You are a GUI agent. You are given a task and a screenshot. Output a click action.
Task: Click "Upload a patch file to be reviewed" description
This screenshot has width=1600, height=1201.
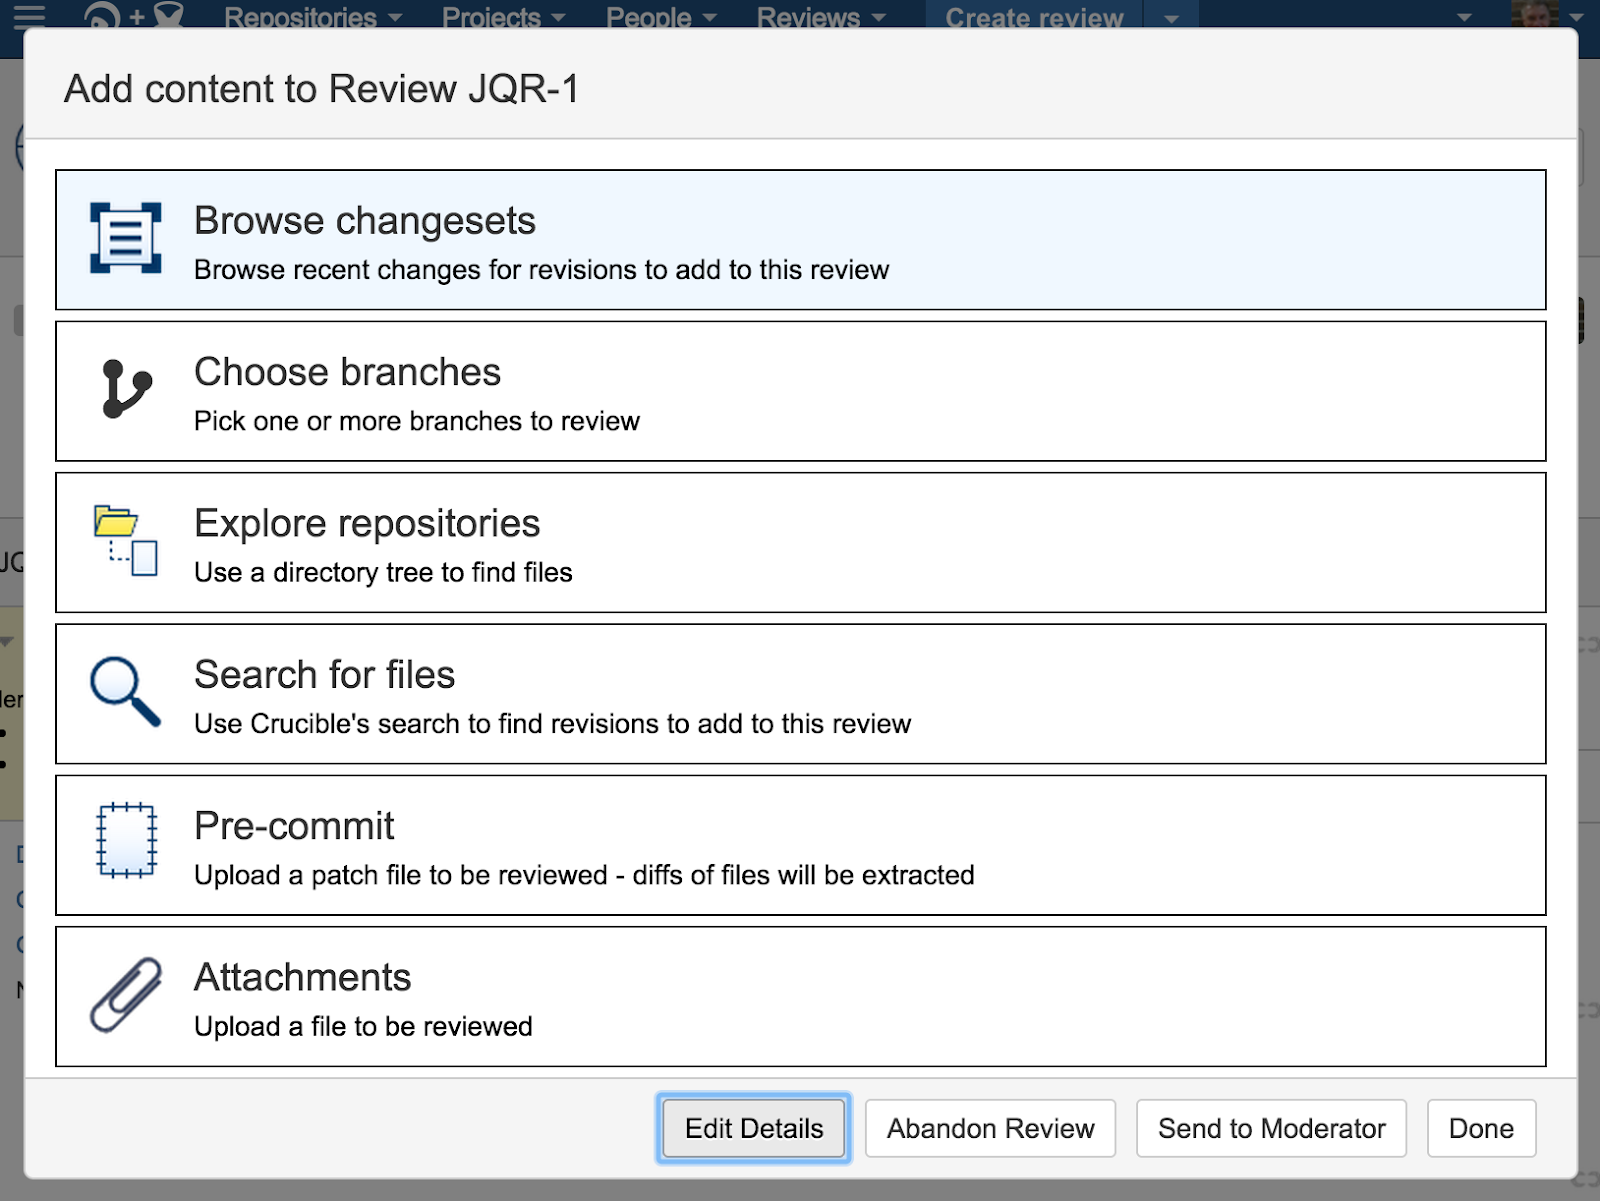(x=584, y=875)
